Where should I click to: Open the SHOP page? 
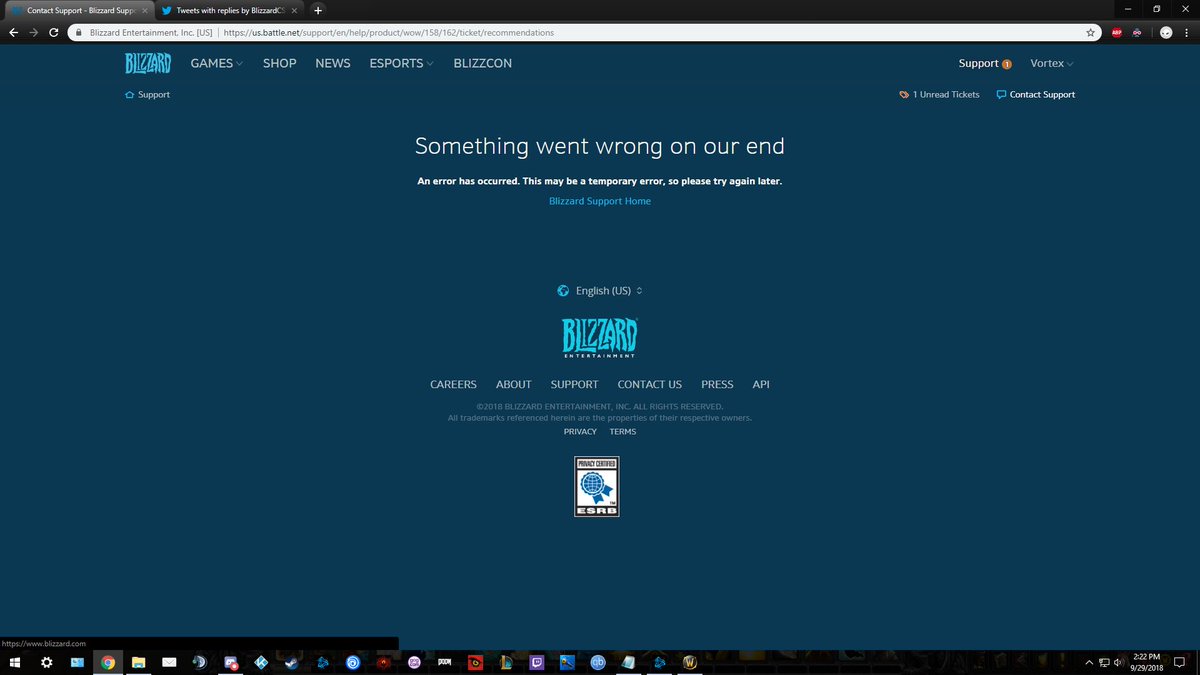click(280, 63)
